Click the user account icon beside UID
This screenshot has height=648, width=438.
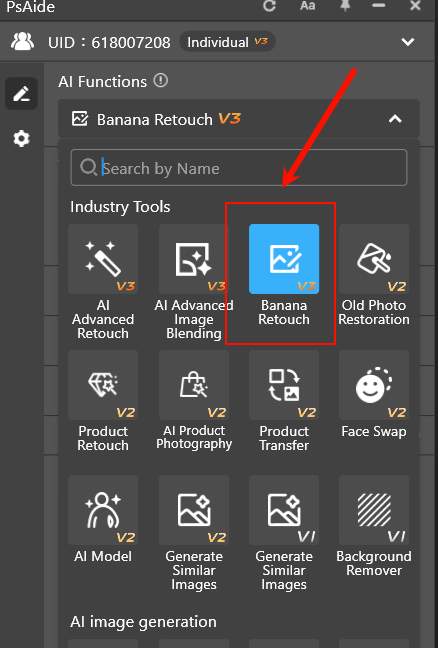(x=22, y=42)
